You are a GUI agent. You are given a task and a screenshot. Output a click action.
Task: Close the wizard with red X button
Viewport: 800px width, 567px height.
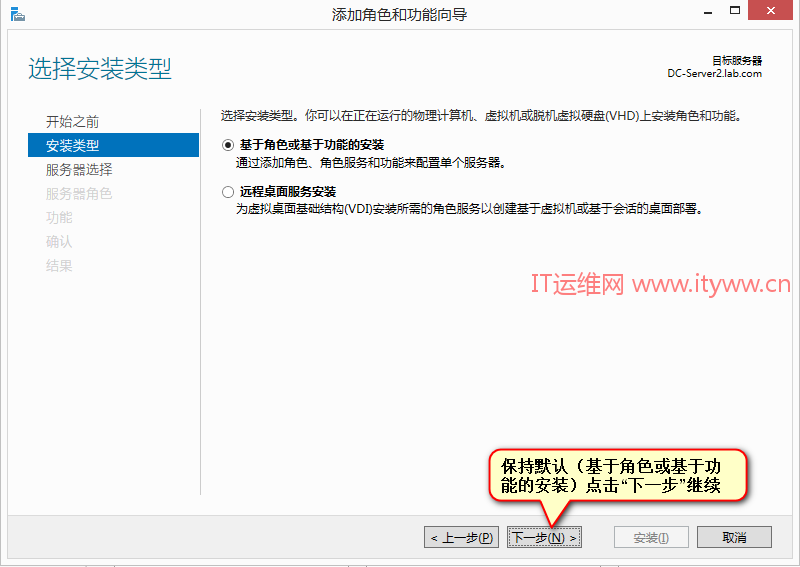click(x=770, y=10)
